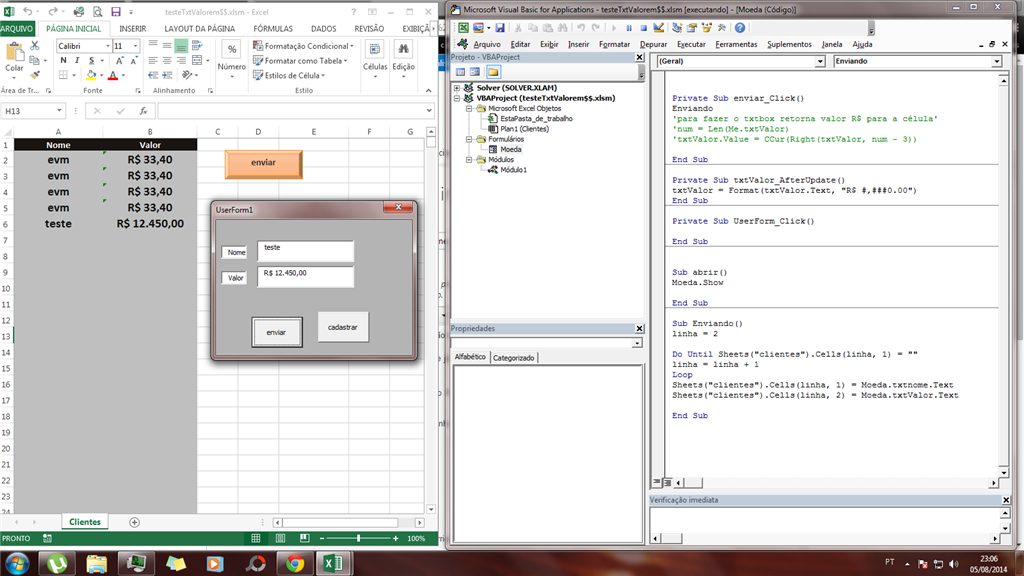
Task: Open the Ferramentas menu in VBA editor
Action: pos(736,44)
